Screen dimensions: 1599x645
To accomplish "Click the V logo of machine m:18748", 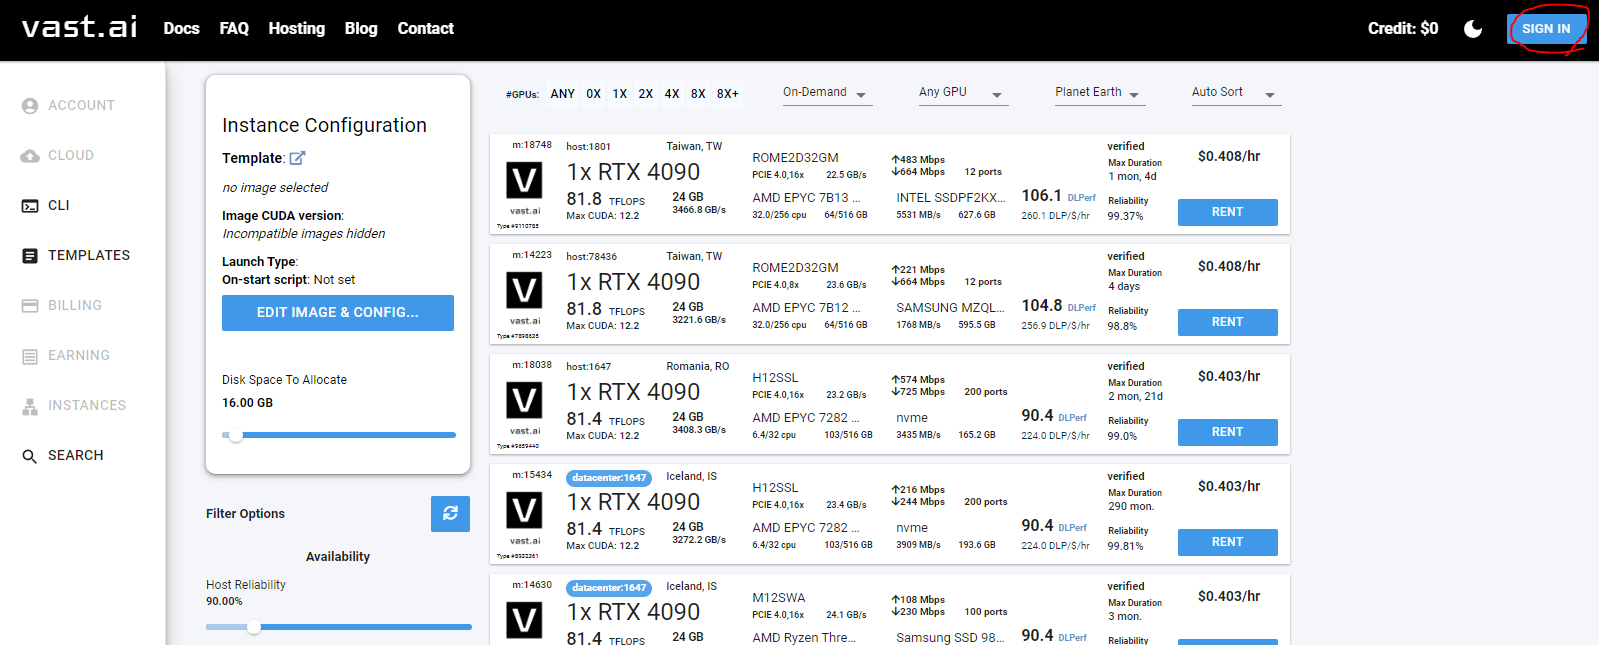I will click(525, 181).
